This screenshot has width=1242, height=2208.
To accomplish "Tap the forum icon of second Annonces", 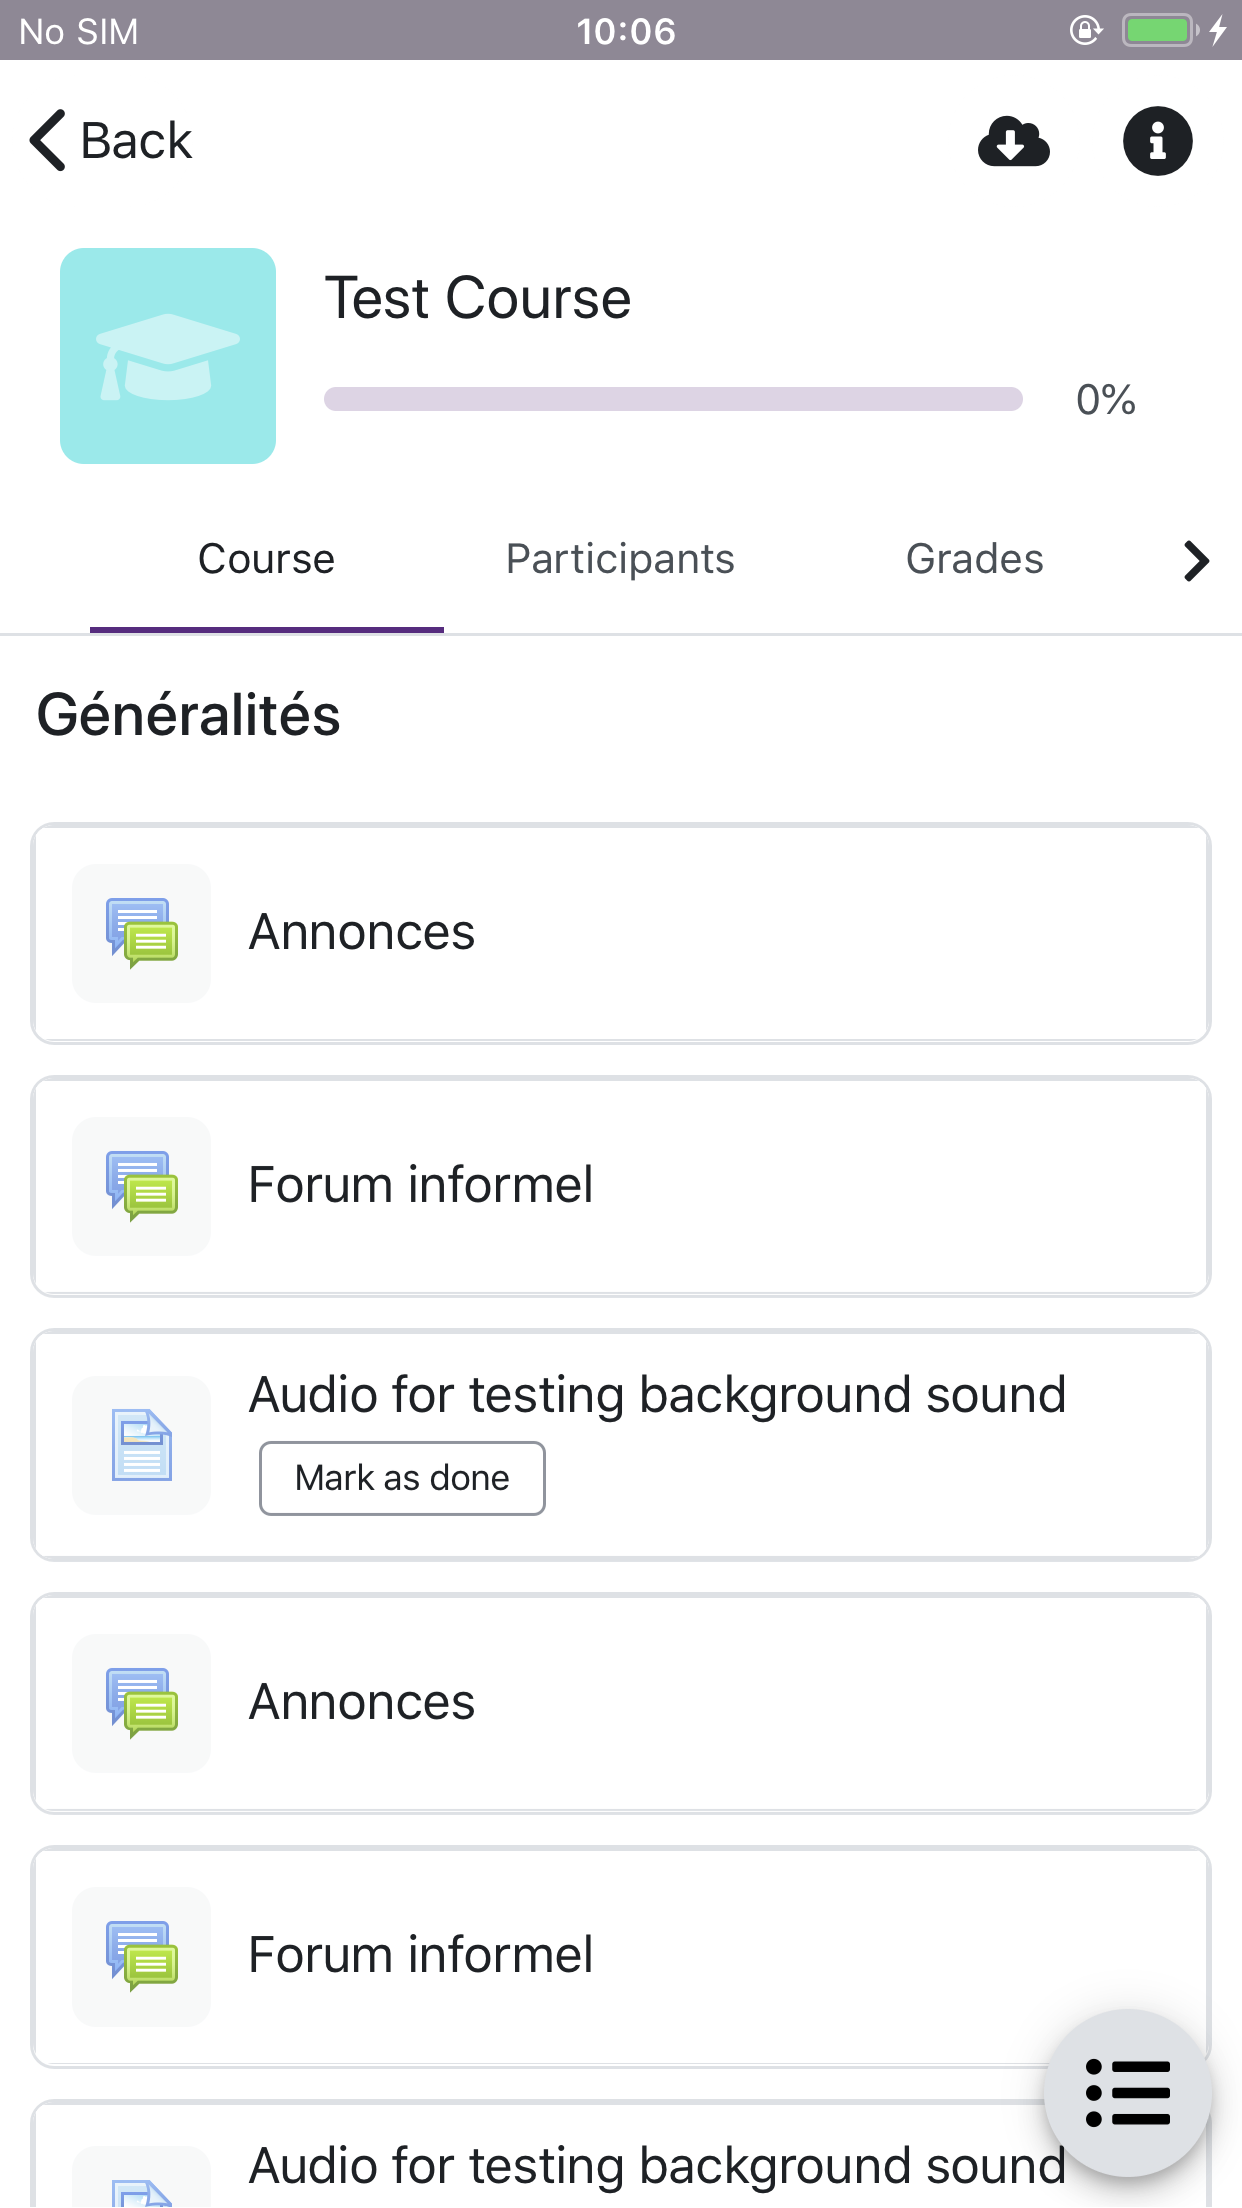I will (142, 1703).
